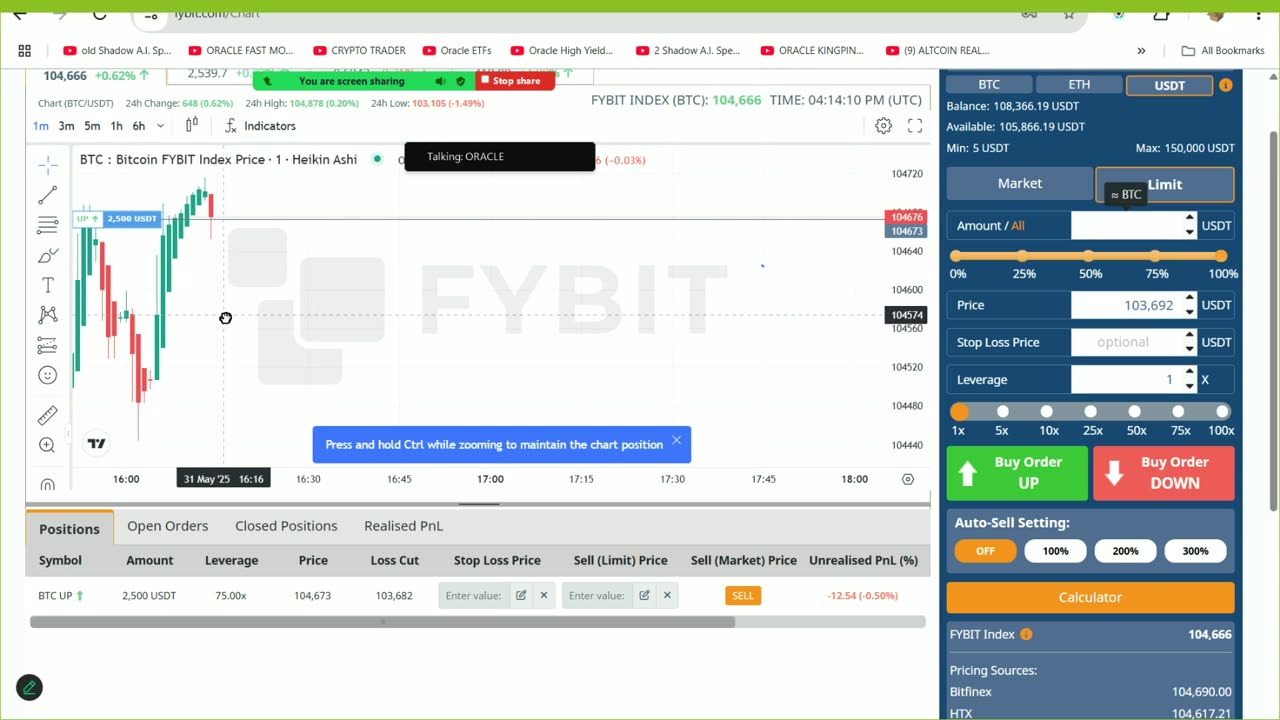Toggle the magnet mode icon
Viewport: 1280px width, 720px height.
coord(47,485)
